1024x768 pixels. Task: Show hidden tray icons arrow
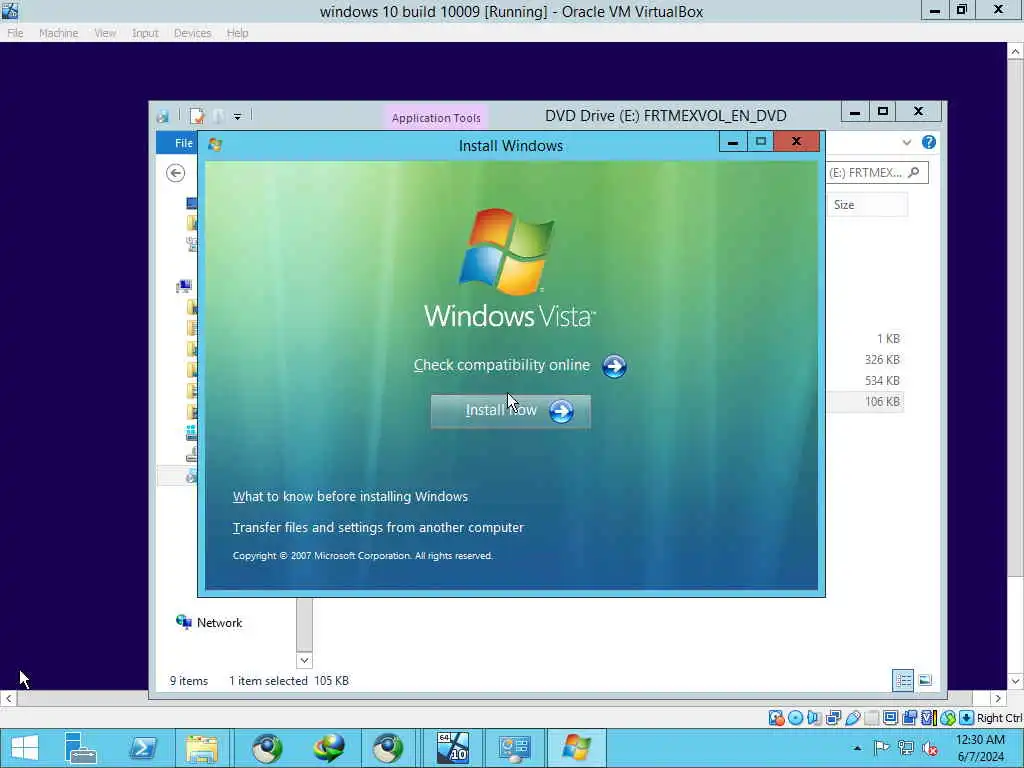(x=857, y=748)
